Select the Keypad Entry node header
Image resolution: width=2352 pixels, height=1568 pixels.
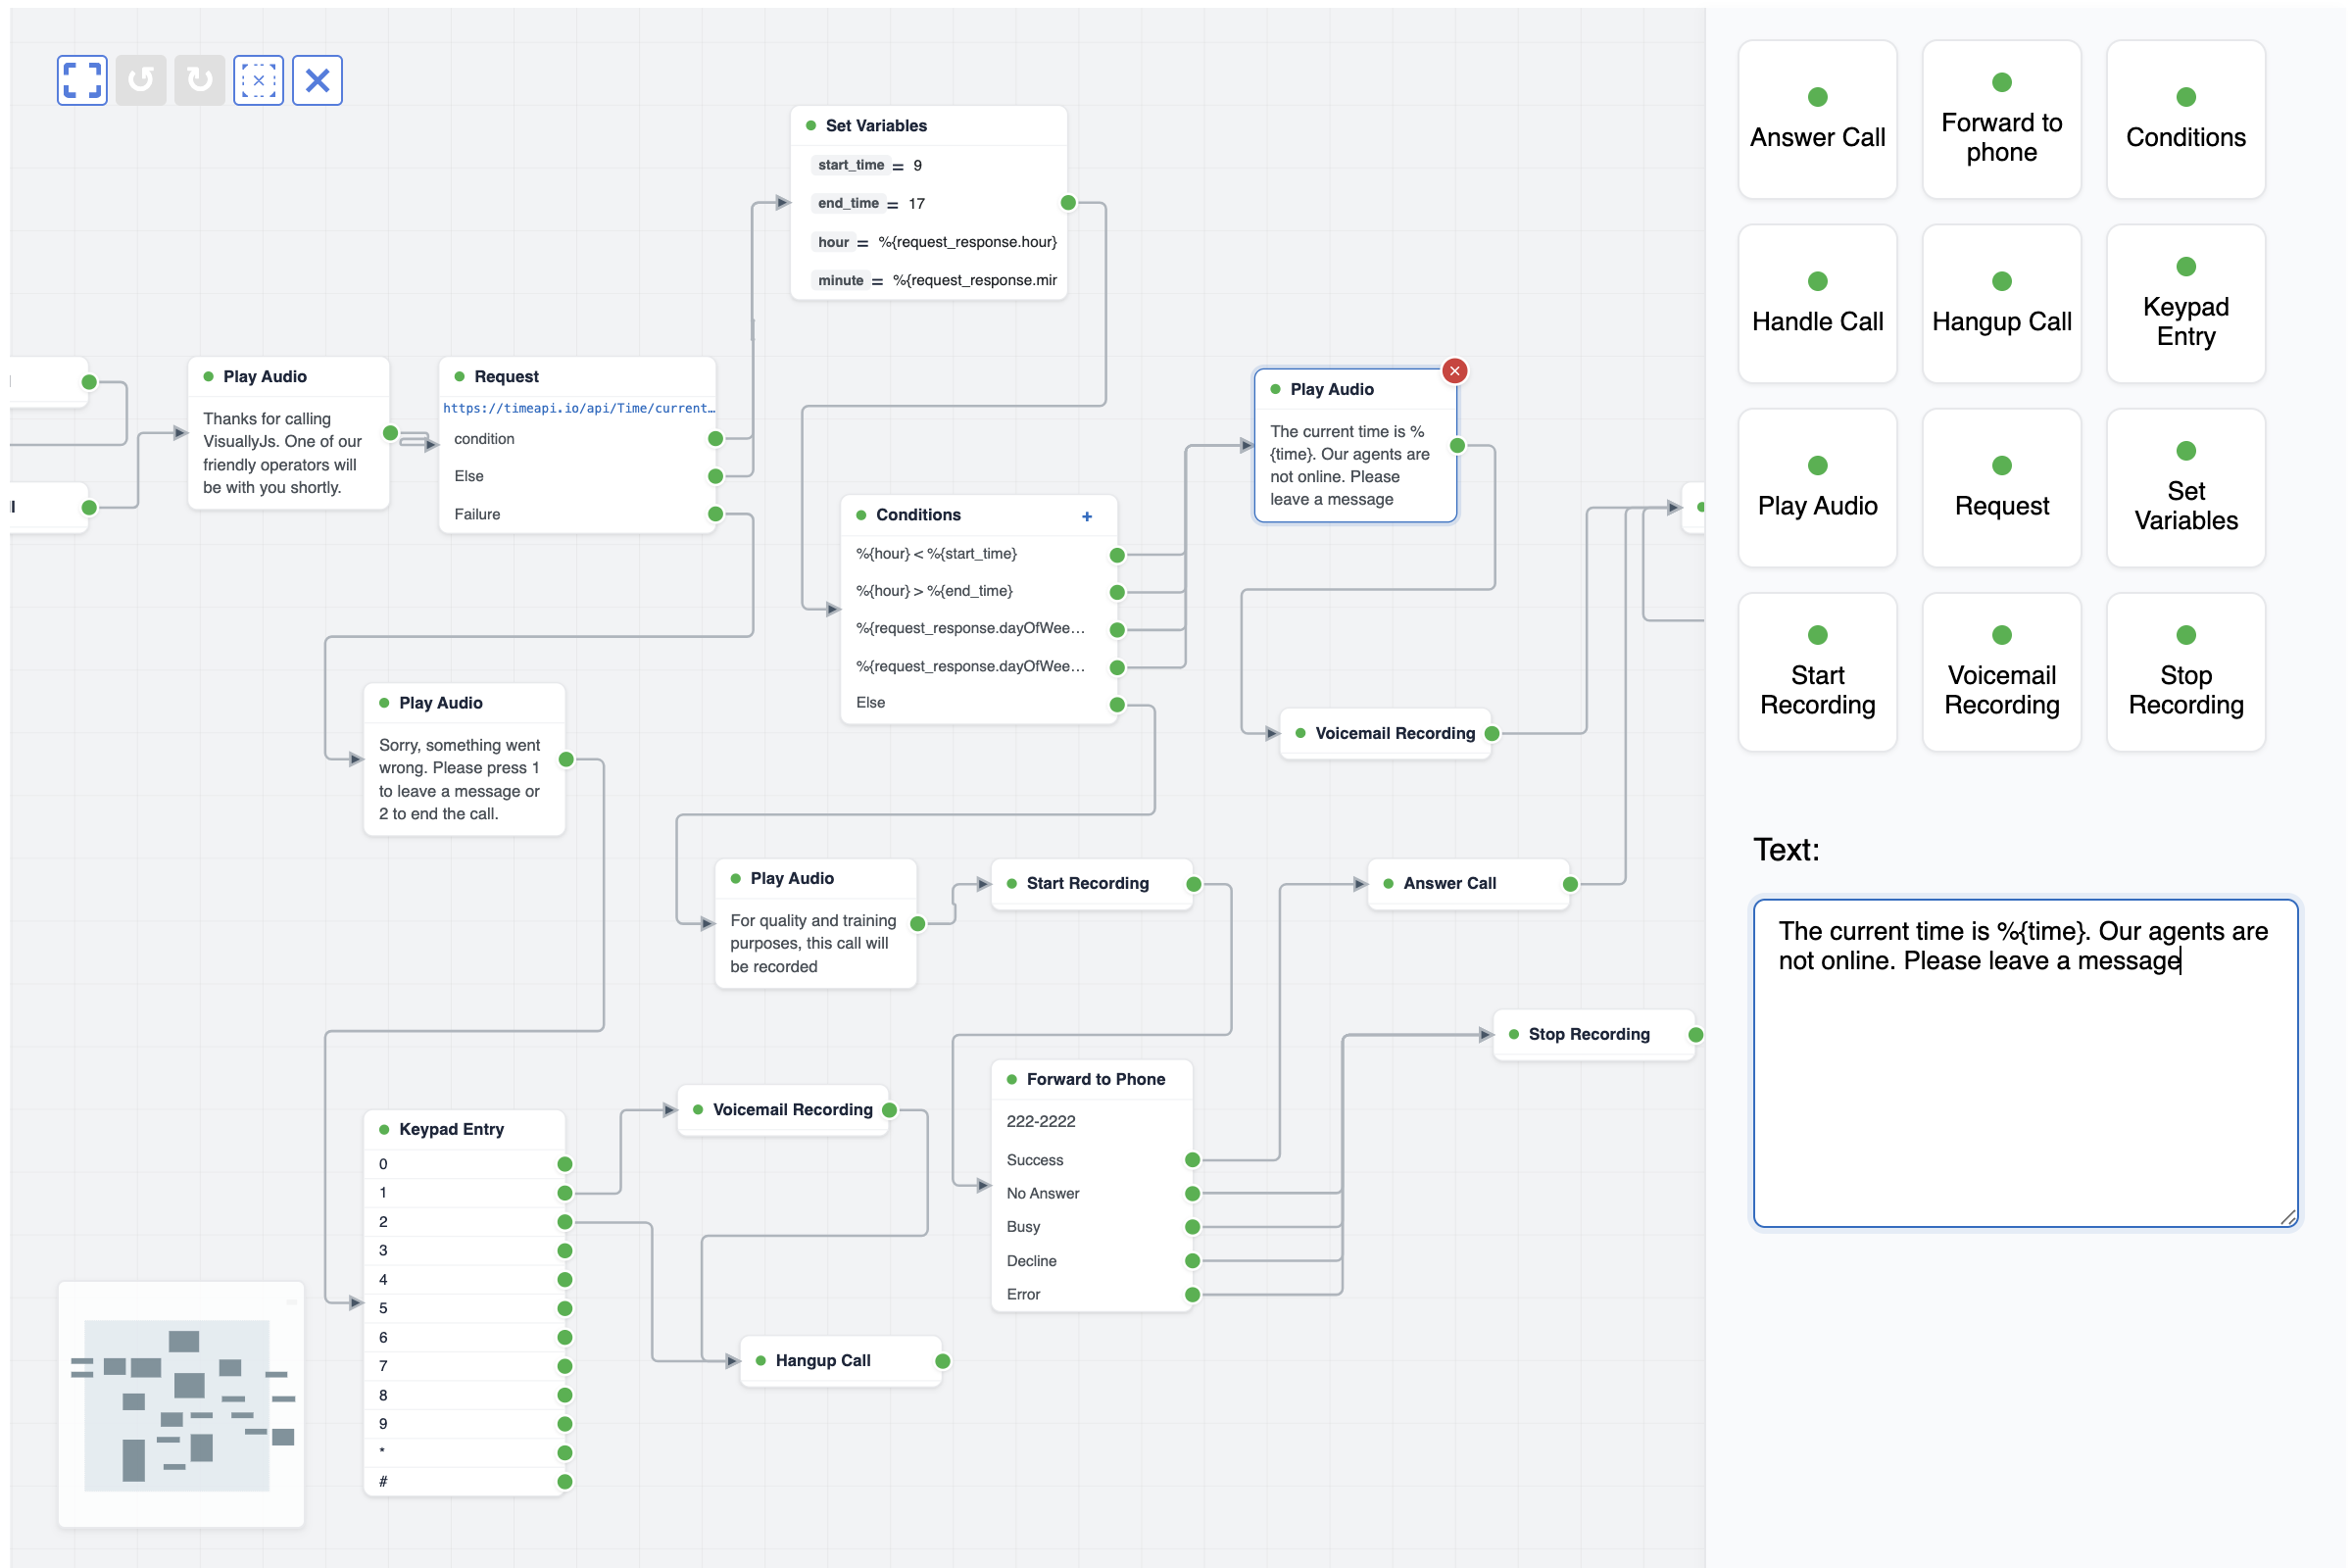point(465,1131)
